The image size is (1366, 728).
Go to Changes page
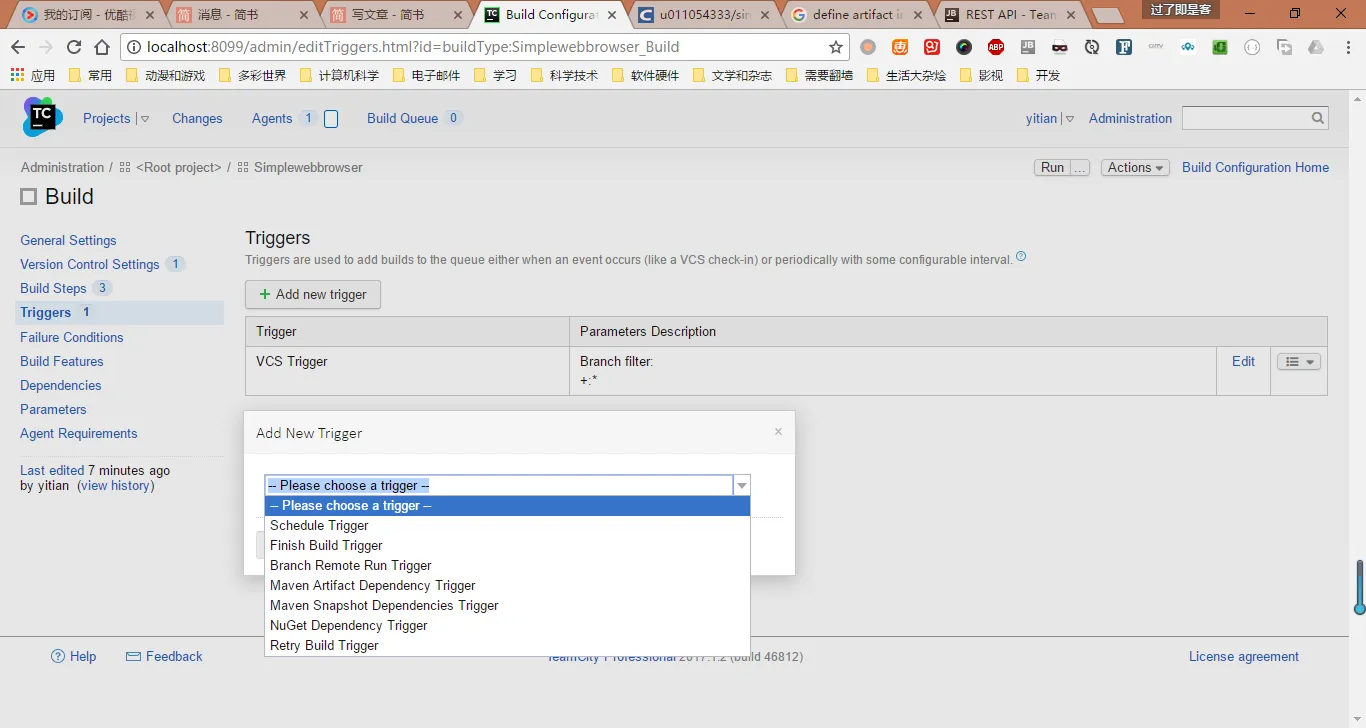(x=197, y=118)
